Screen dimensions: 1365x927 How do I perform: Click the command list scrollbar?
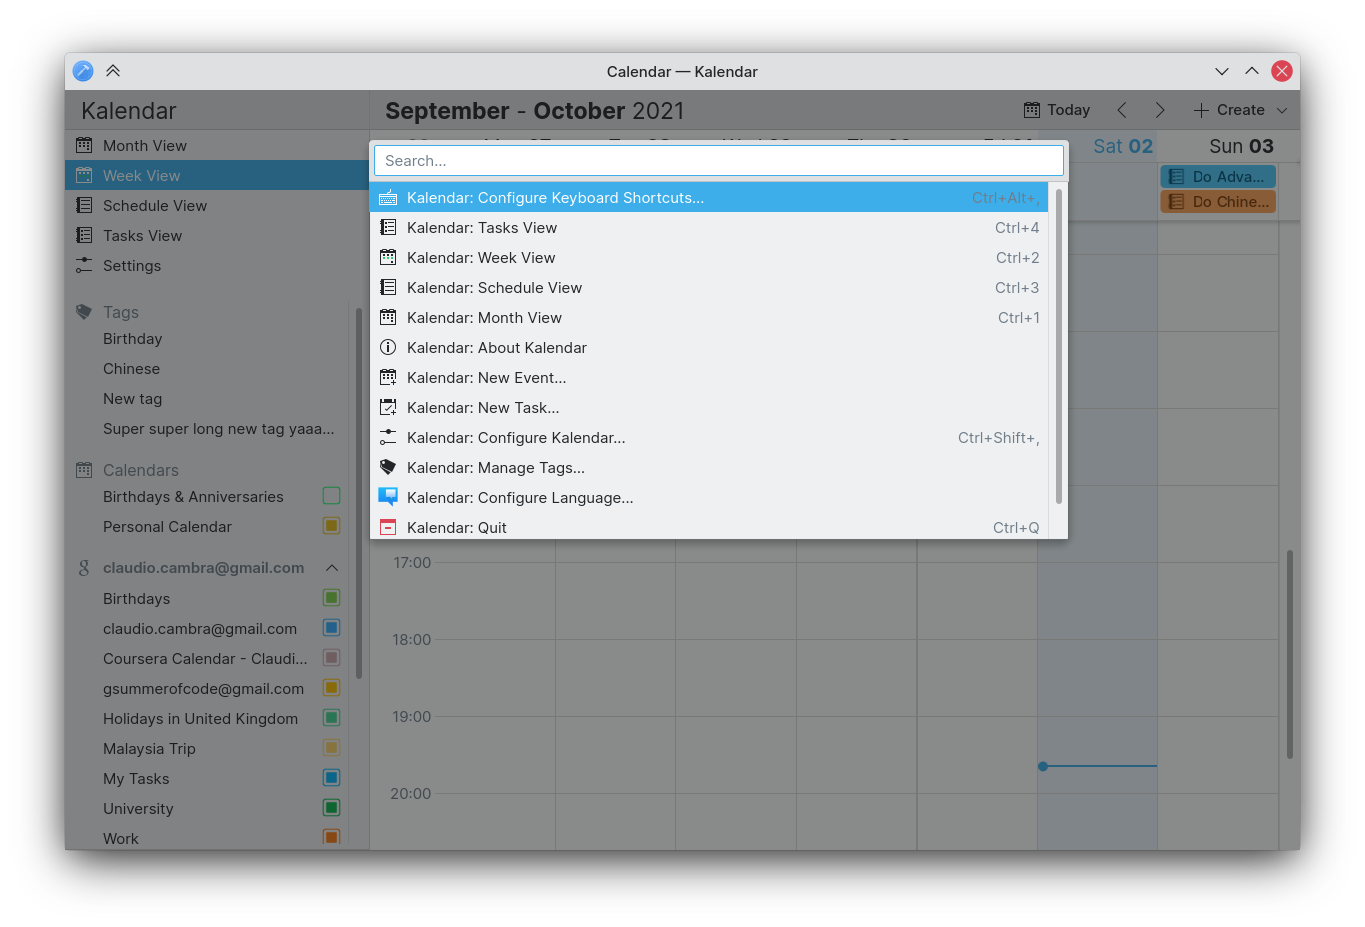[x=1058, y=346]
